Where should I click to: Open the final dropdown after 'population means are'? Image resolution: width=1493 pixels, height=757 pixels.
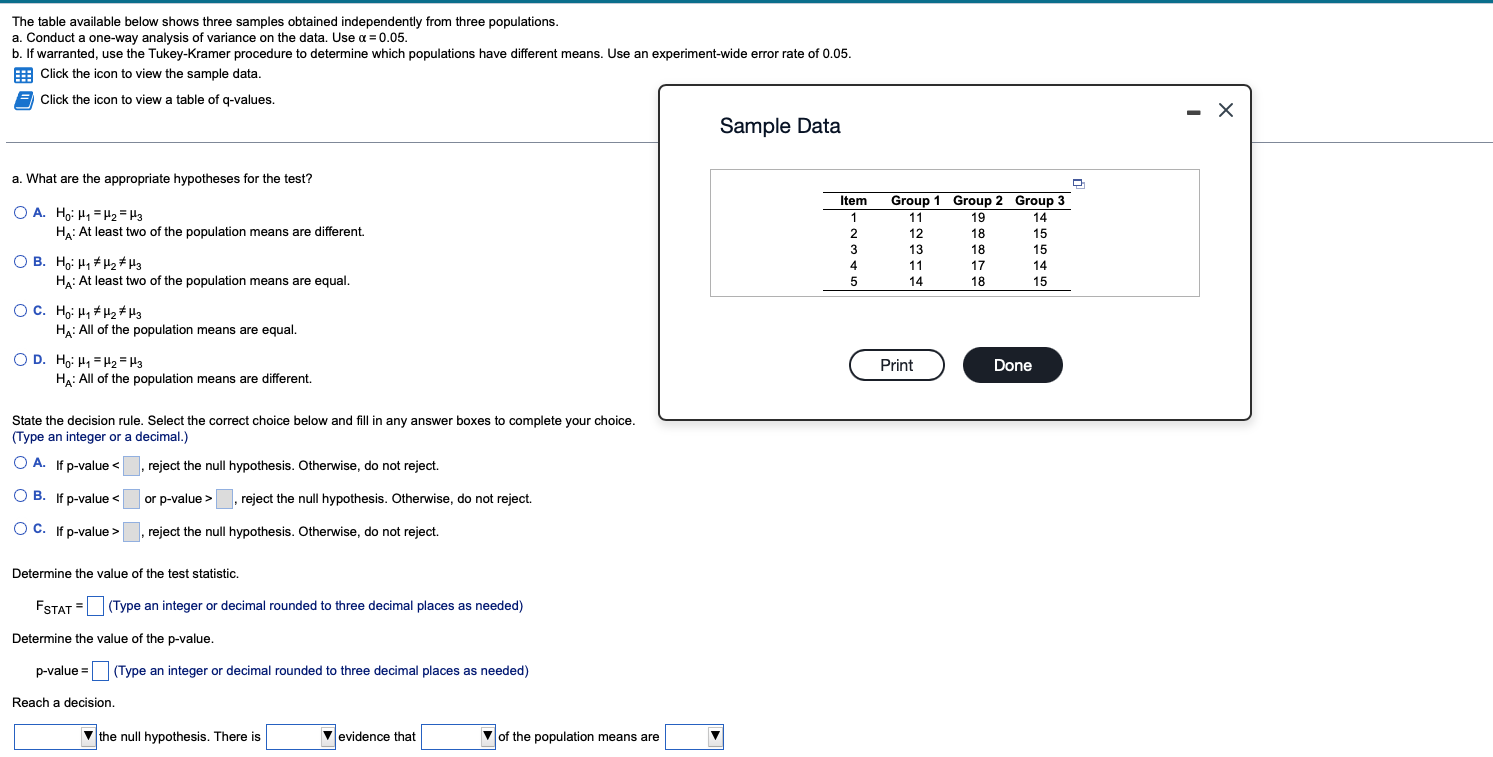click(x=695, y=736)
